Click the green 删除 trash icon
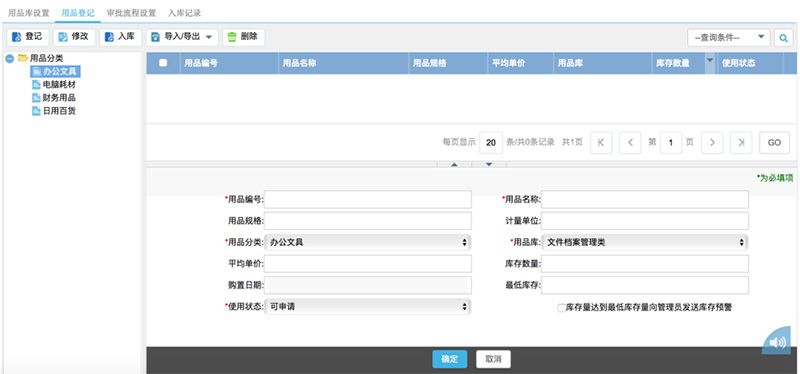 [x=232, y=37]
